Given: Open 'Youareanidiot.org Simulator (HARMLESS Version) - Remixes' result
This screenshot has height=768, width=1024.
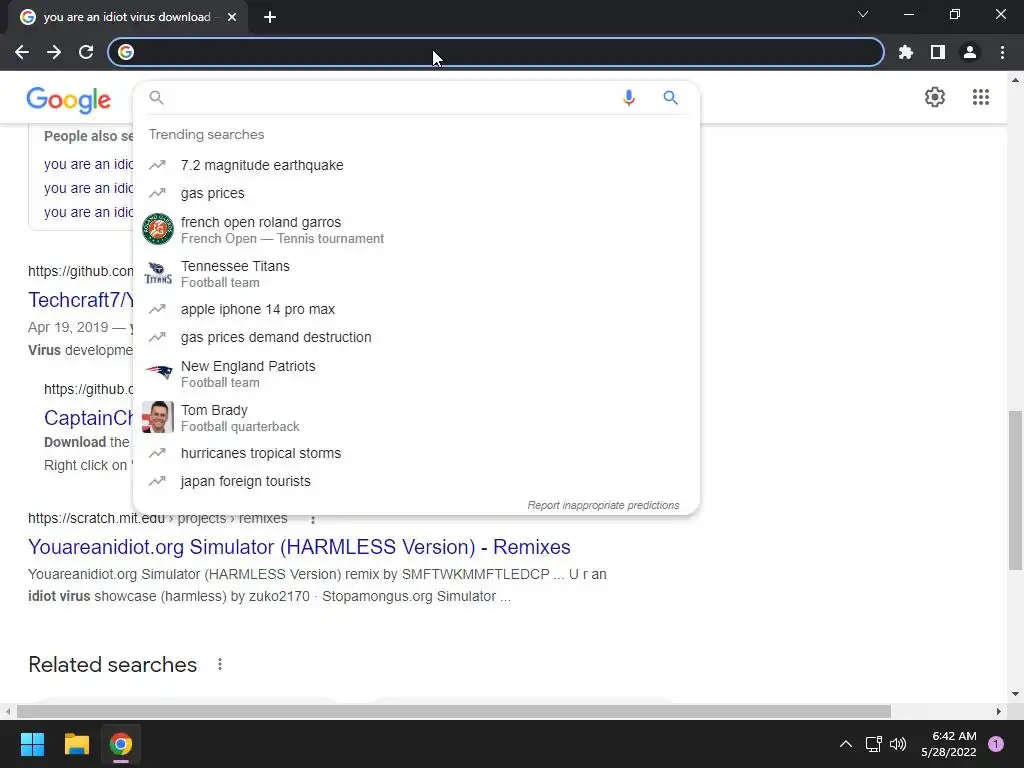Looking at the screenshot, I should click(x=299, y=547).
